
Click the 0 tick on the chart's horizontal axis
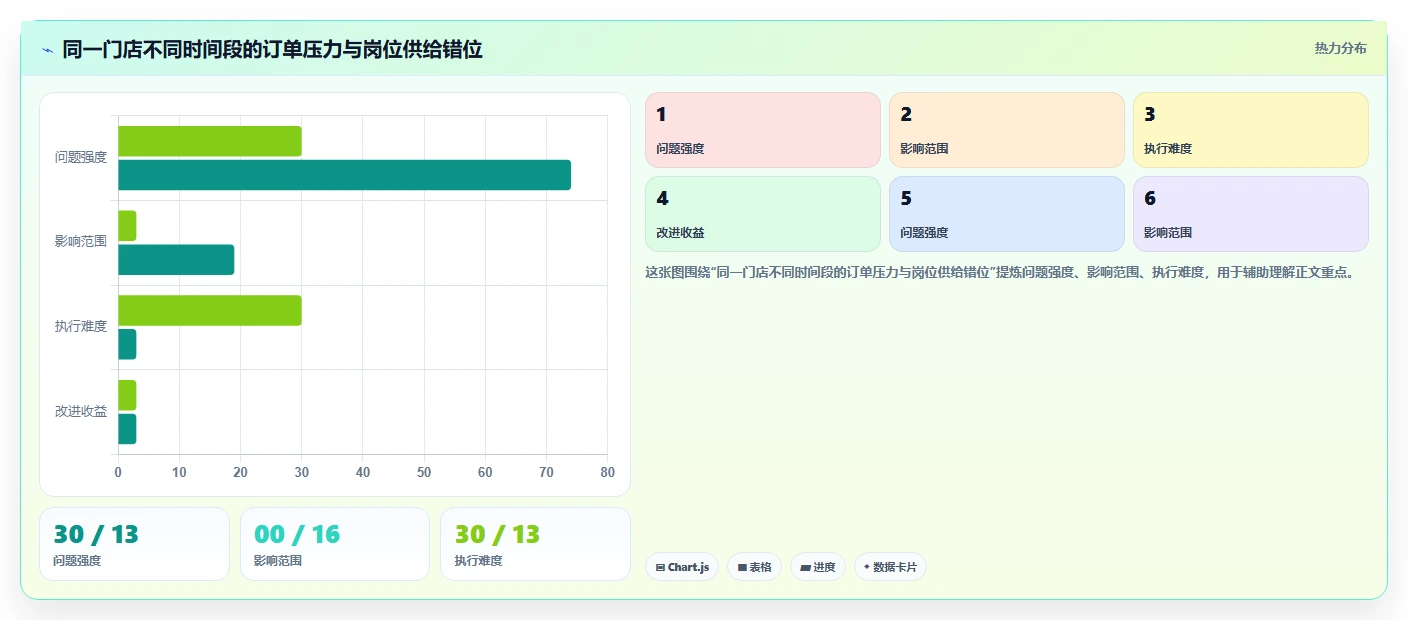[x=118, y=473]
